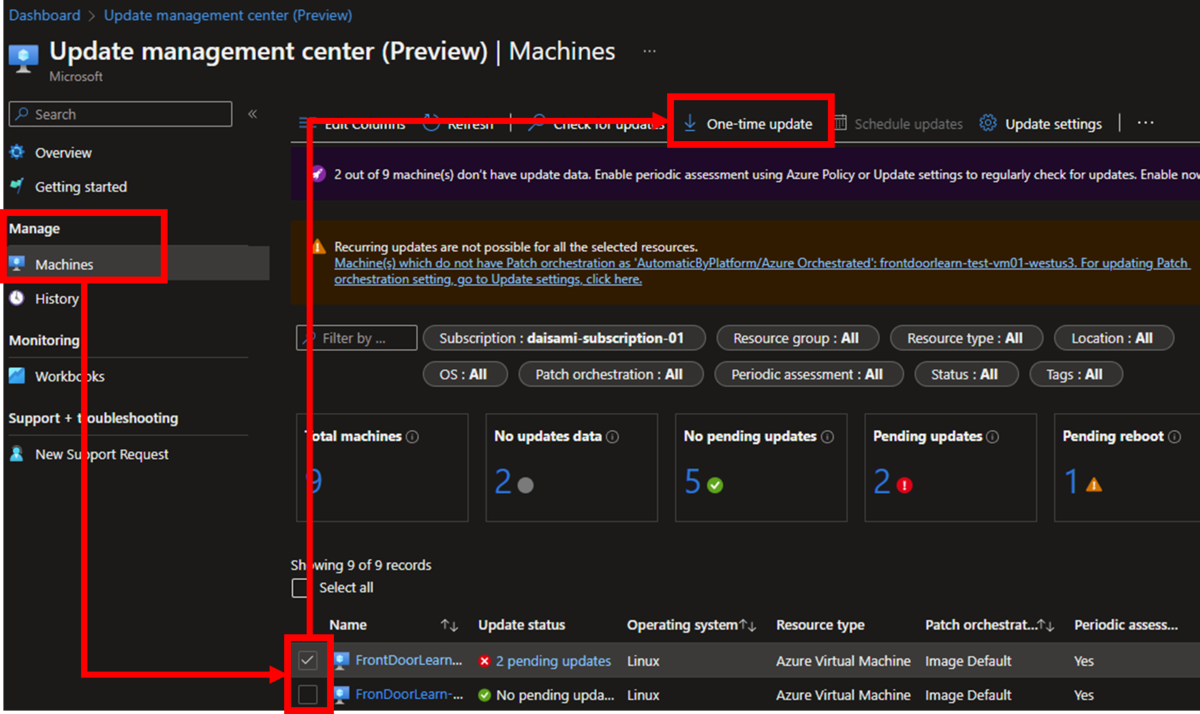Image resolution: width=1200 pixels, height=714 pixels.
Task: Click the ellipsis next to Machines title
Action: coord(650,51)
